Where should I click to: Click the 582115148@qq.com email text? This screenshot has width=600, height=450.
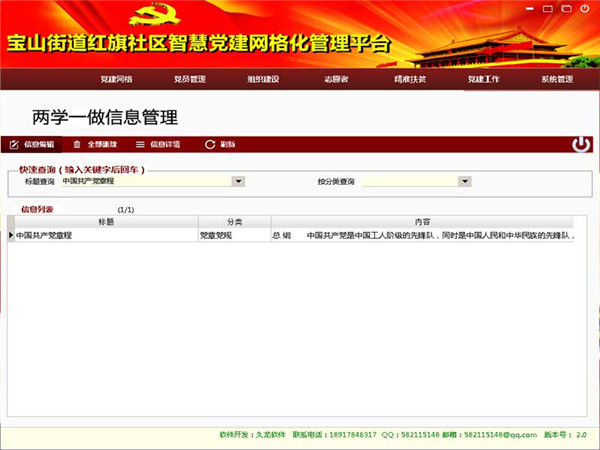click(501, 435)
